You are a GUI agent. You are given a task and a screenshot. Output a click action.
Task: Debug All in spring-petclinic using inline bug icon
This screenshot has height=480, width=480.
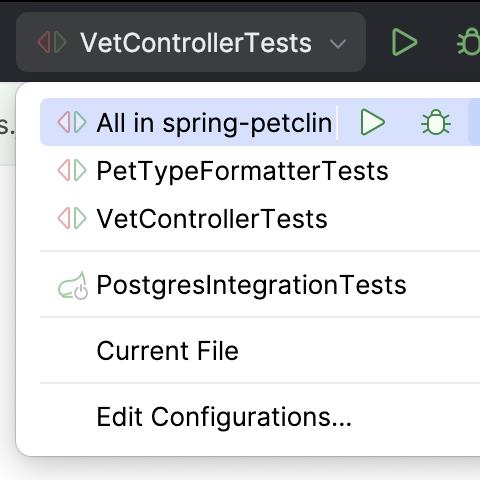tap(436, 122)
